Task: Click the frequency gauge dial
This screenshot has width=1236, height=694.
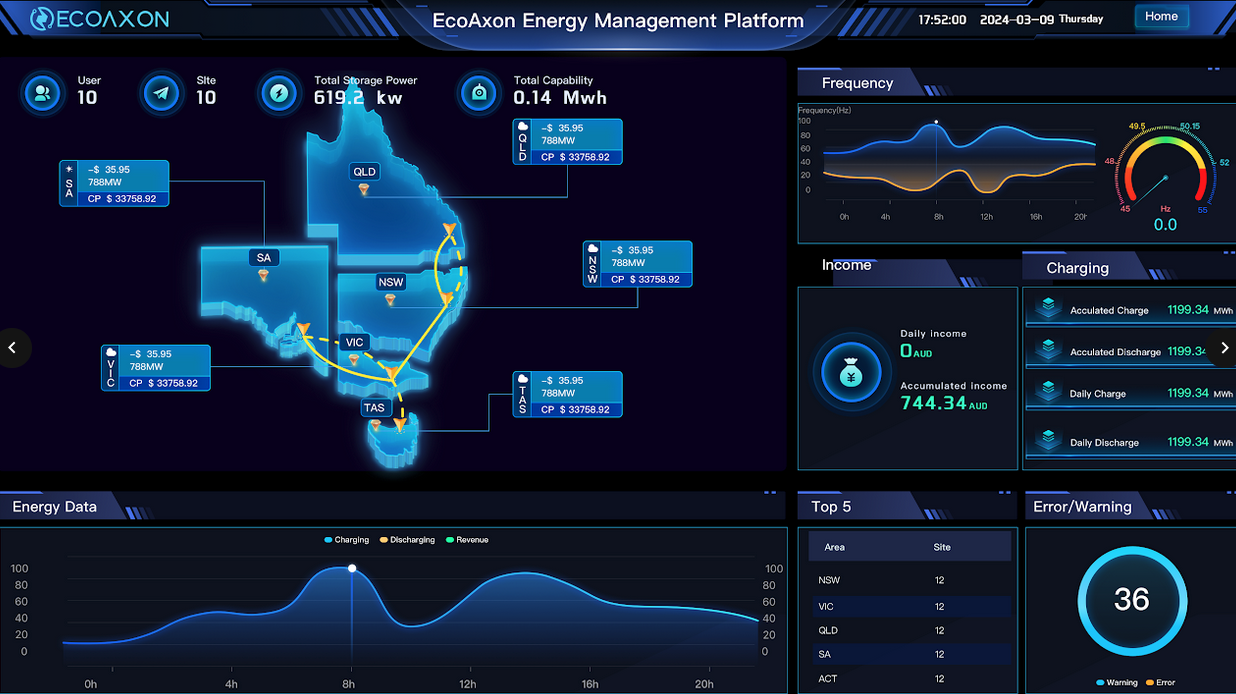Action: (x=1166, y=170)
